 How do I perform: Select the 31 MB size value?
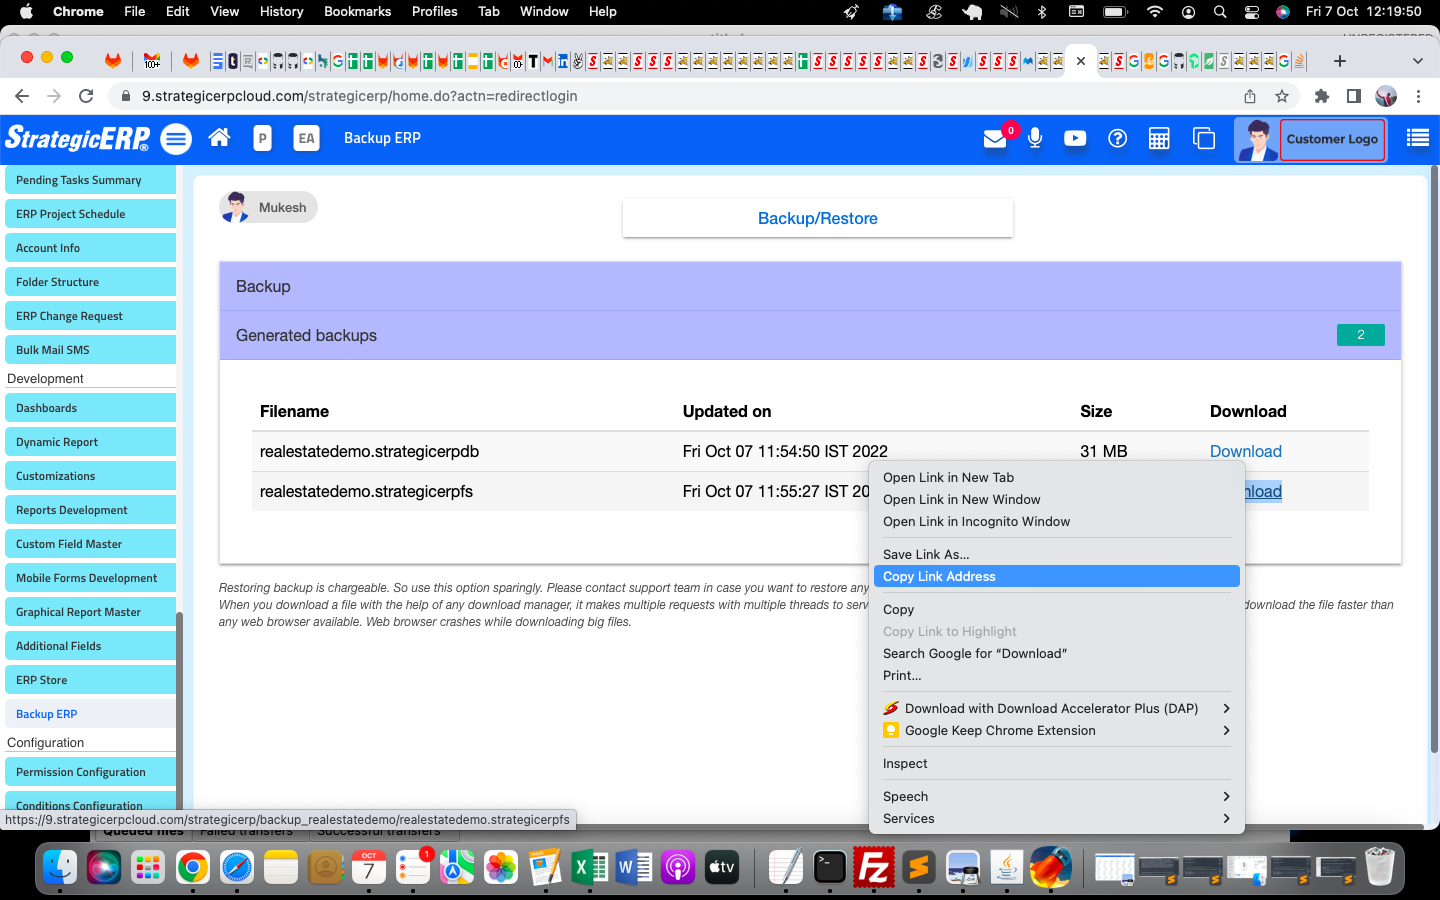[1103, 451]
